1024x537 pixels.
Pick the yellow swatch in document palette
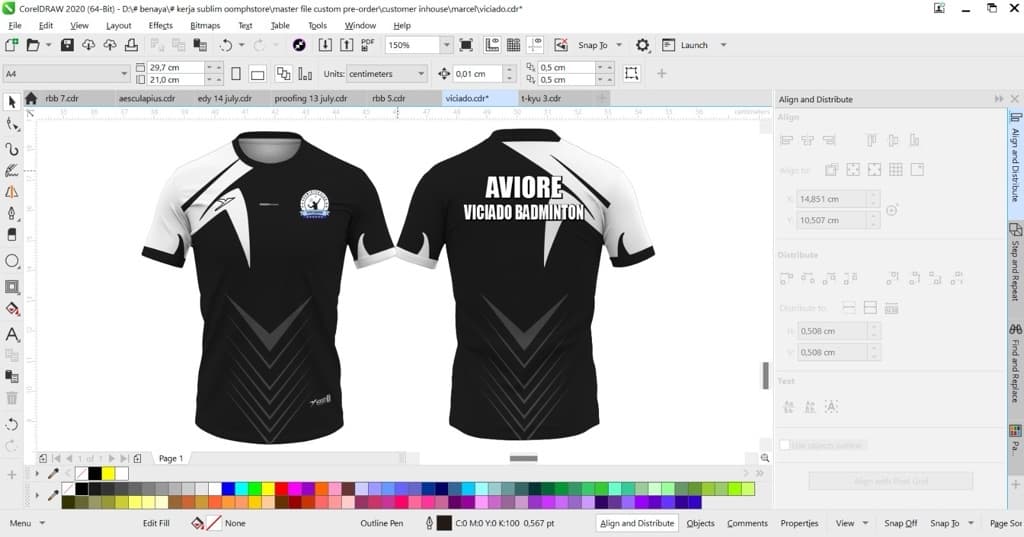pos(108,473)
